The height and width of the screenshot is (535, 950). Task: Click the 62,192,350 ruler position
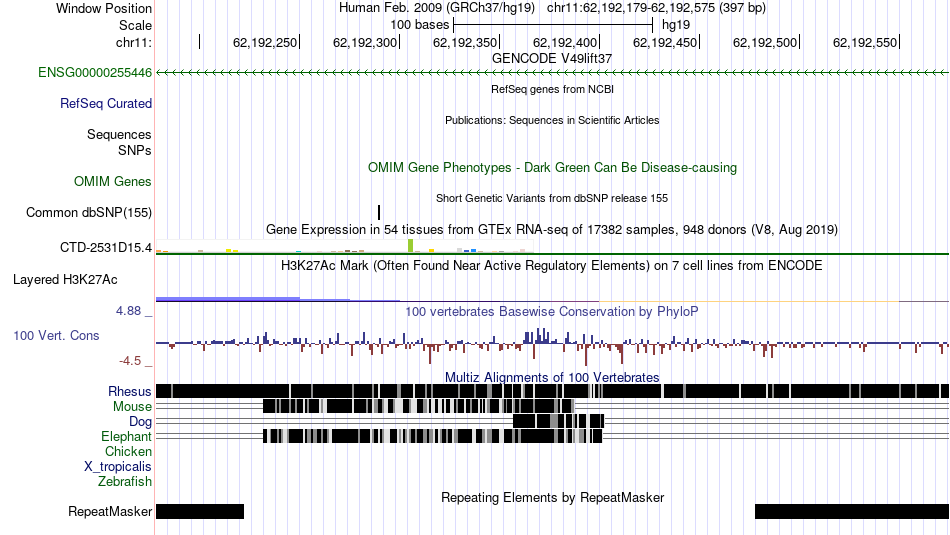(465, 42)
